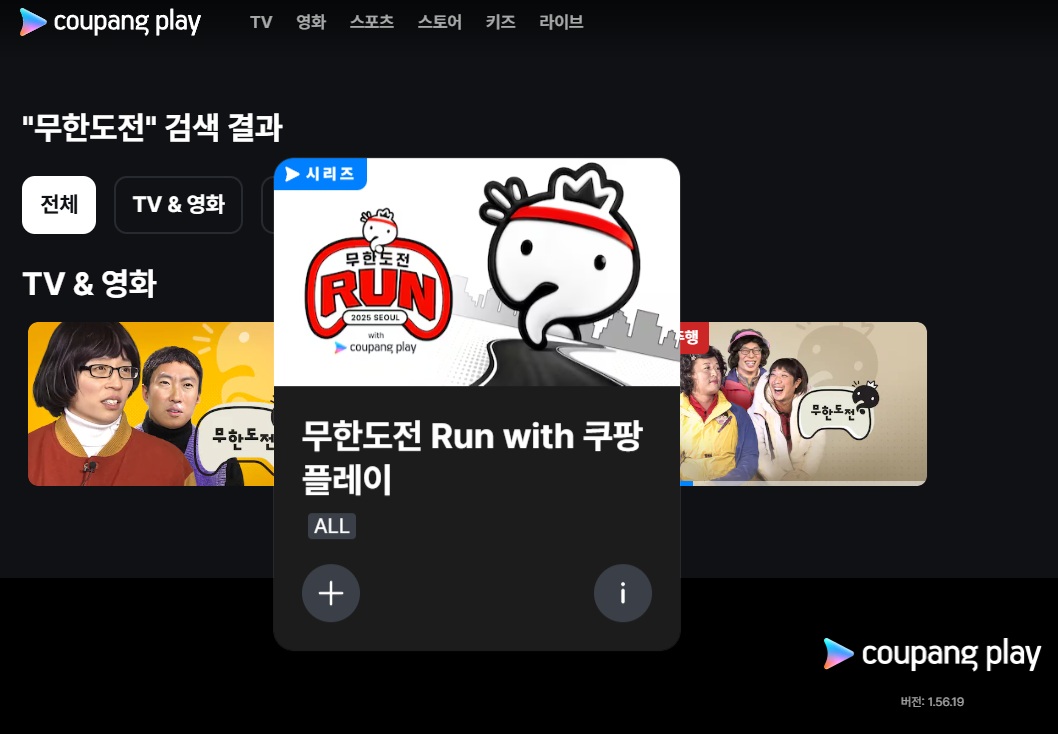
Task: Click the Coupang Play logo in header
Action: [110, 22]
